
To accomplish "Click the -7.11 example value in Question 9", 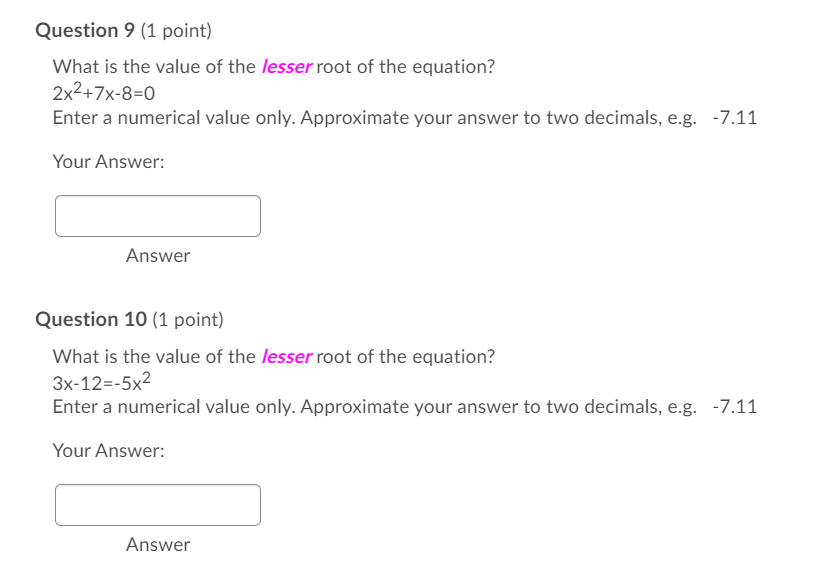I will click(735, 117).
